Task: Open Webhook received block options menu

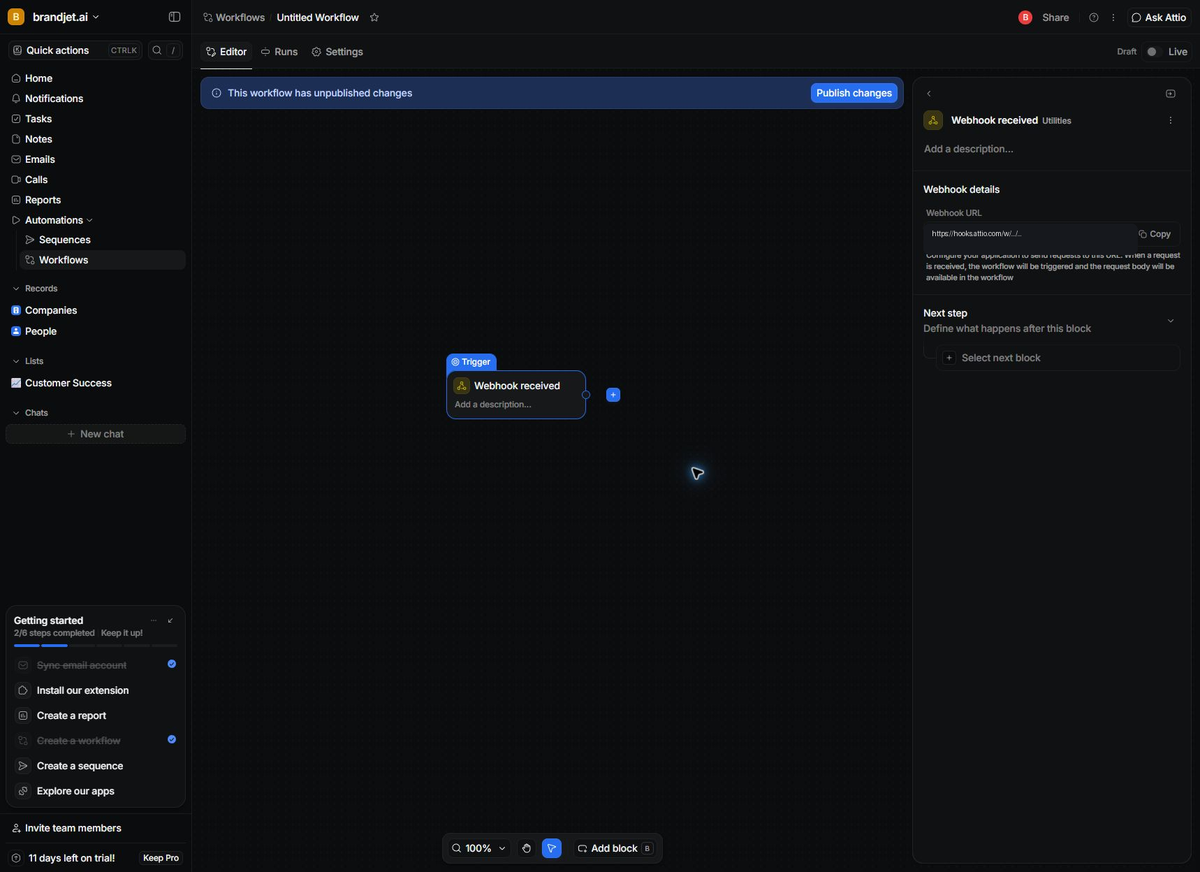Action: coord(1171,121)
